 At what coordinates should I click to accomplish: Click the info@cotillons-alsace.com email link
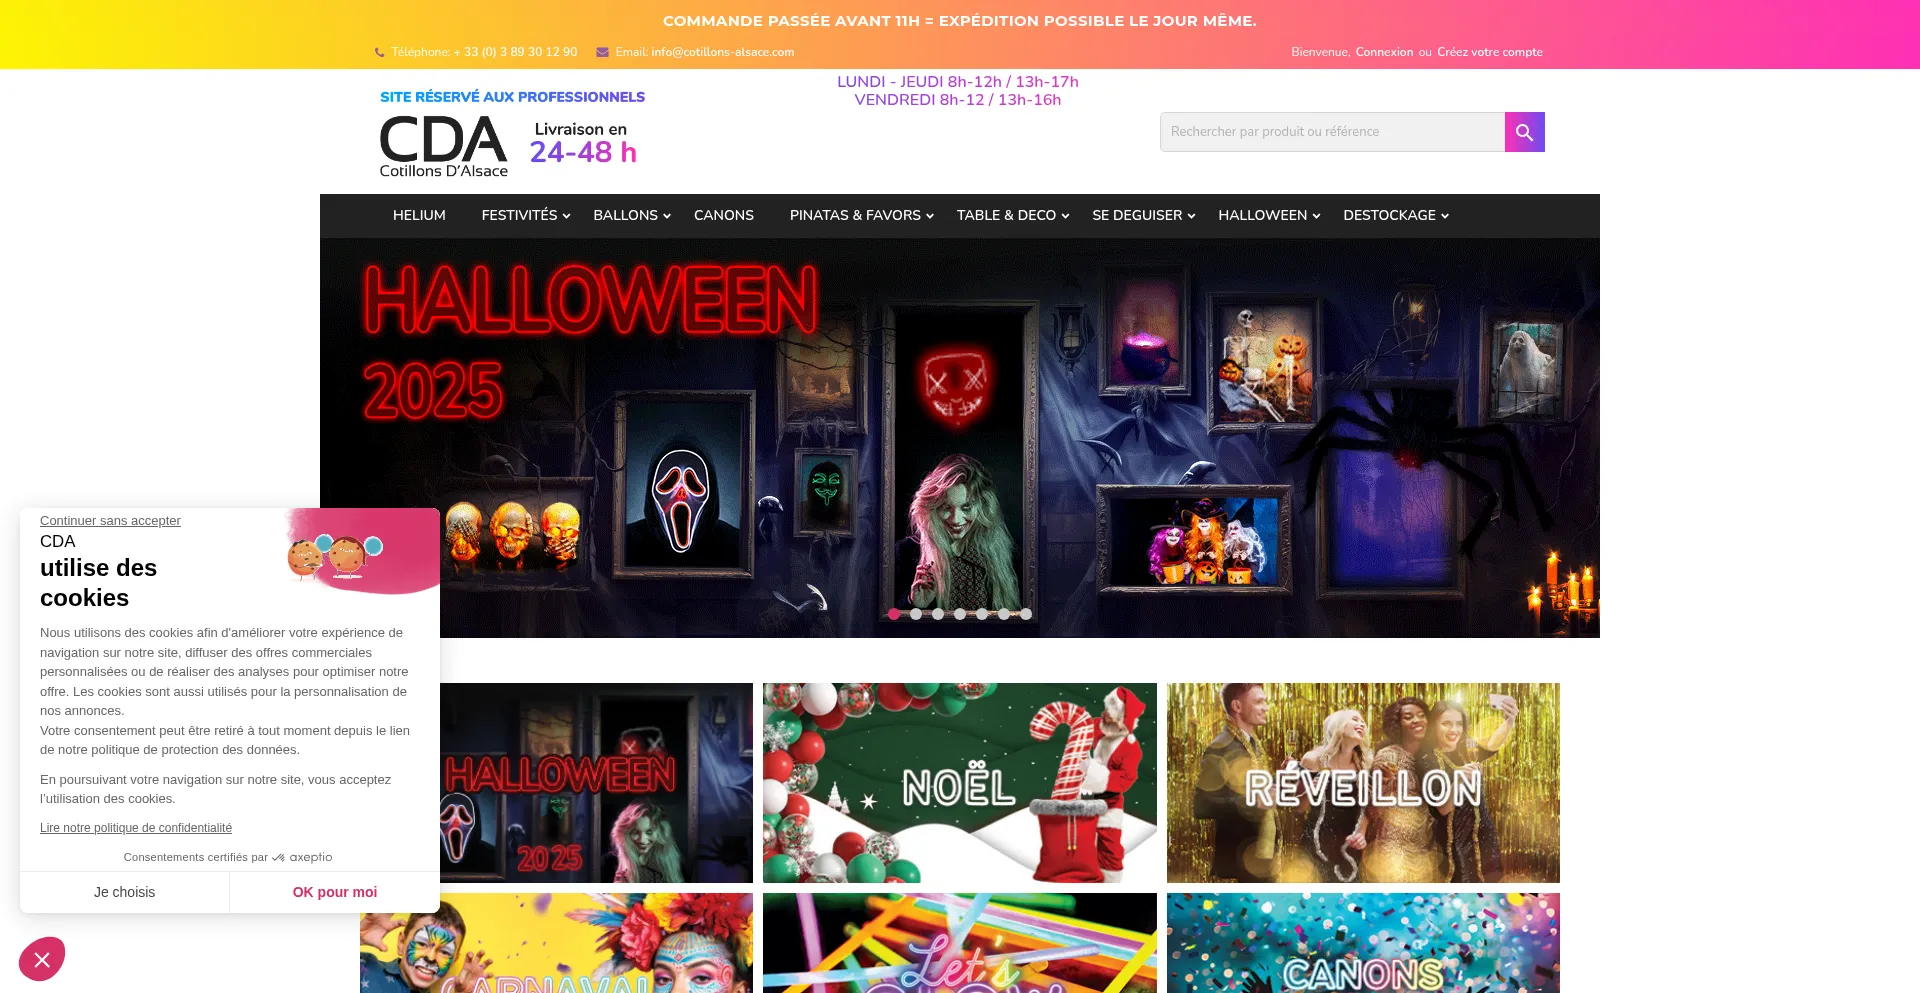pyautogui.click(x=723, y=52)
